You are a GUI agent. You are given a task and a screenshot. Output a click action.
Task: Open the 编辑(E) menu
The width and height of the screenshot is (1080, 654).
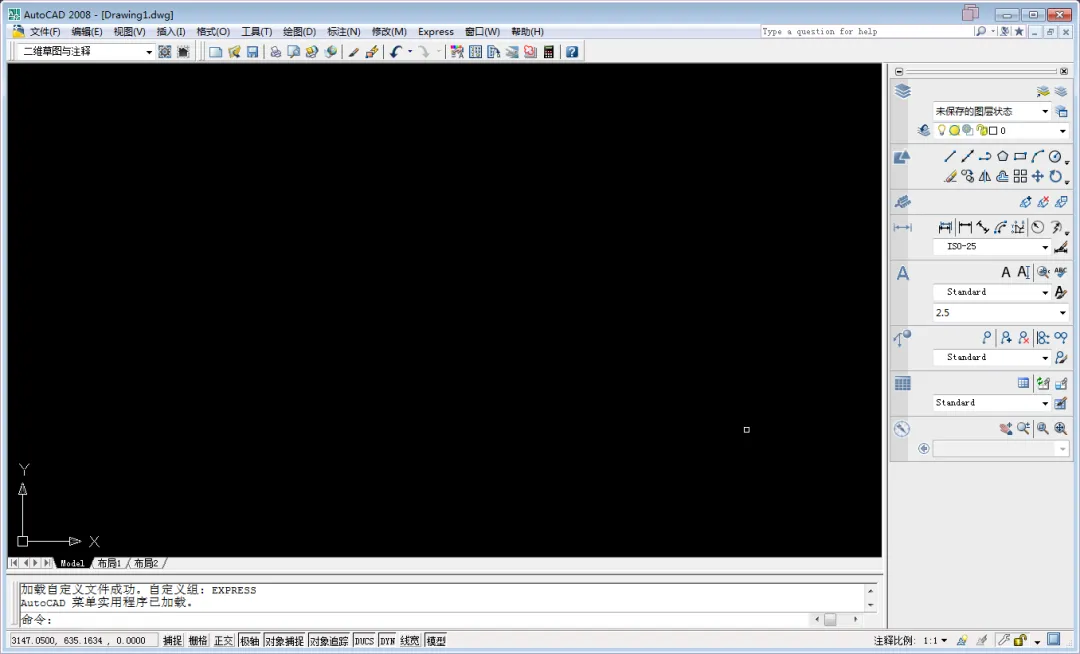(87, 32)
